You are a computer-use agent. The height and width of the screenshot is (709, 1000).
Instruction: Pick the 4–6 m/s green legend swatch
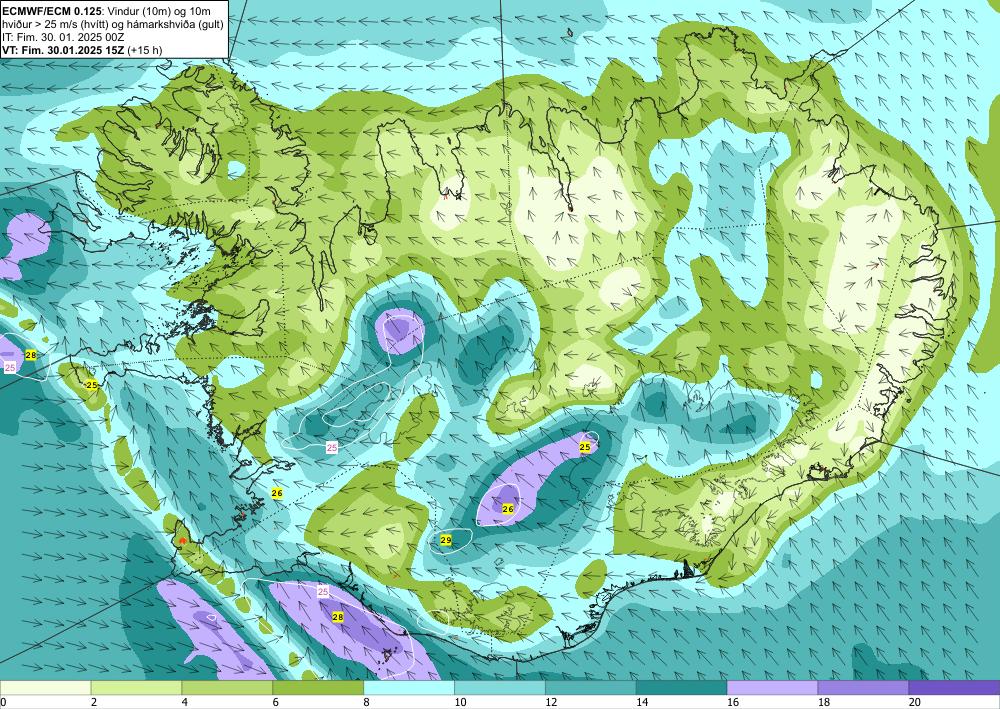click(x=227, y=687)
